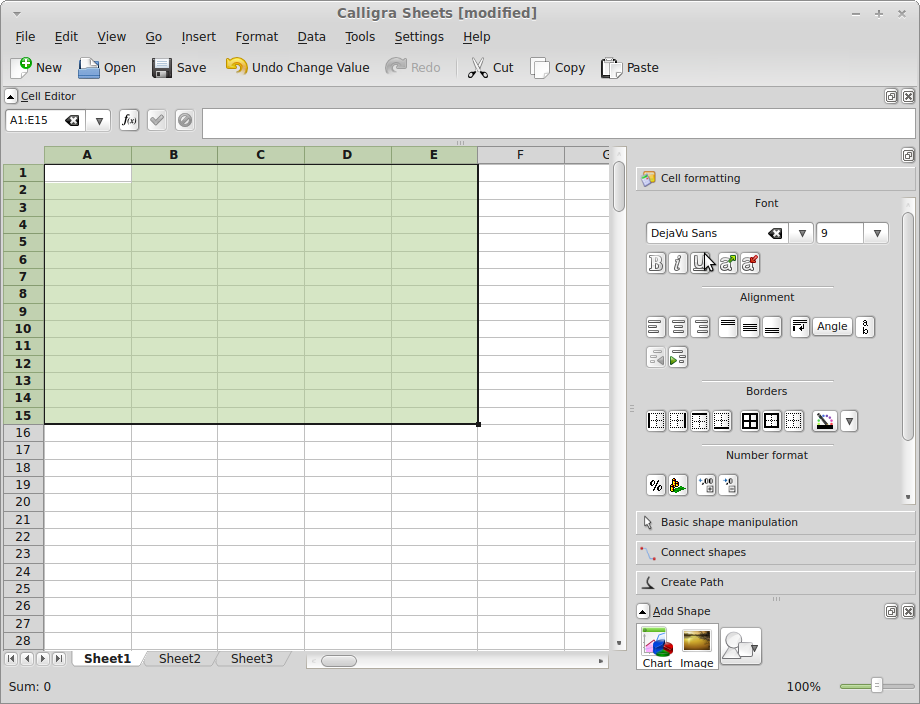Apply the currency money format
Viewport: 920px width, 704px height.
[678, 486]
